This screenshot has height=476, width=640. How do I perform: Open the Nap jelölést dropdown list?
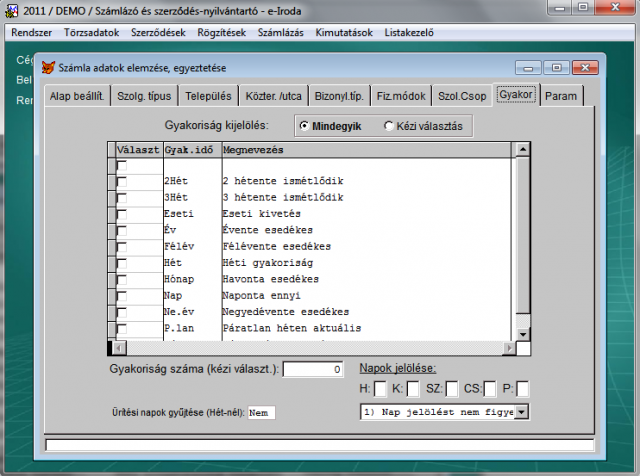pos(522,412)
